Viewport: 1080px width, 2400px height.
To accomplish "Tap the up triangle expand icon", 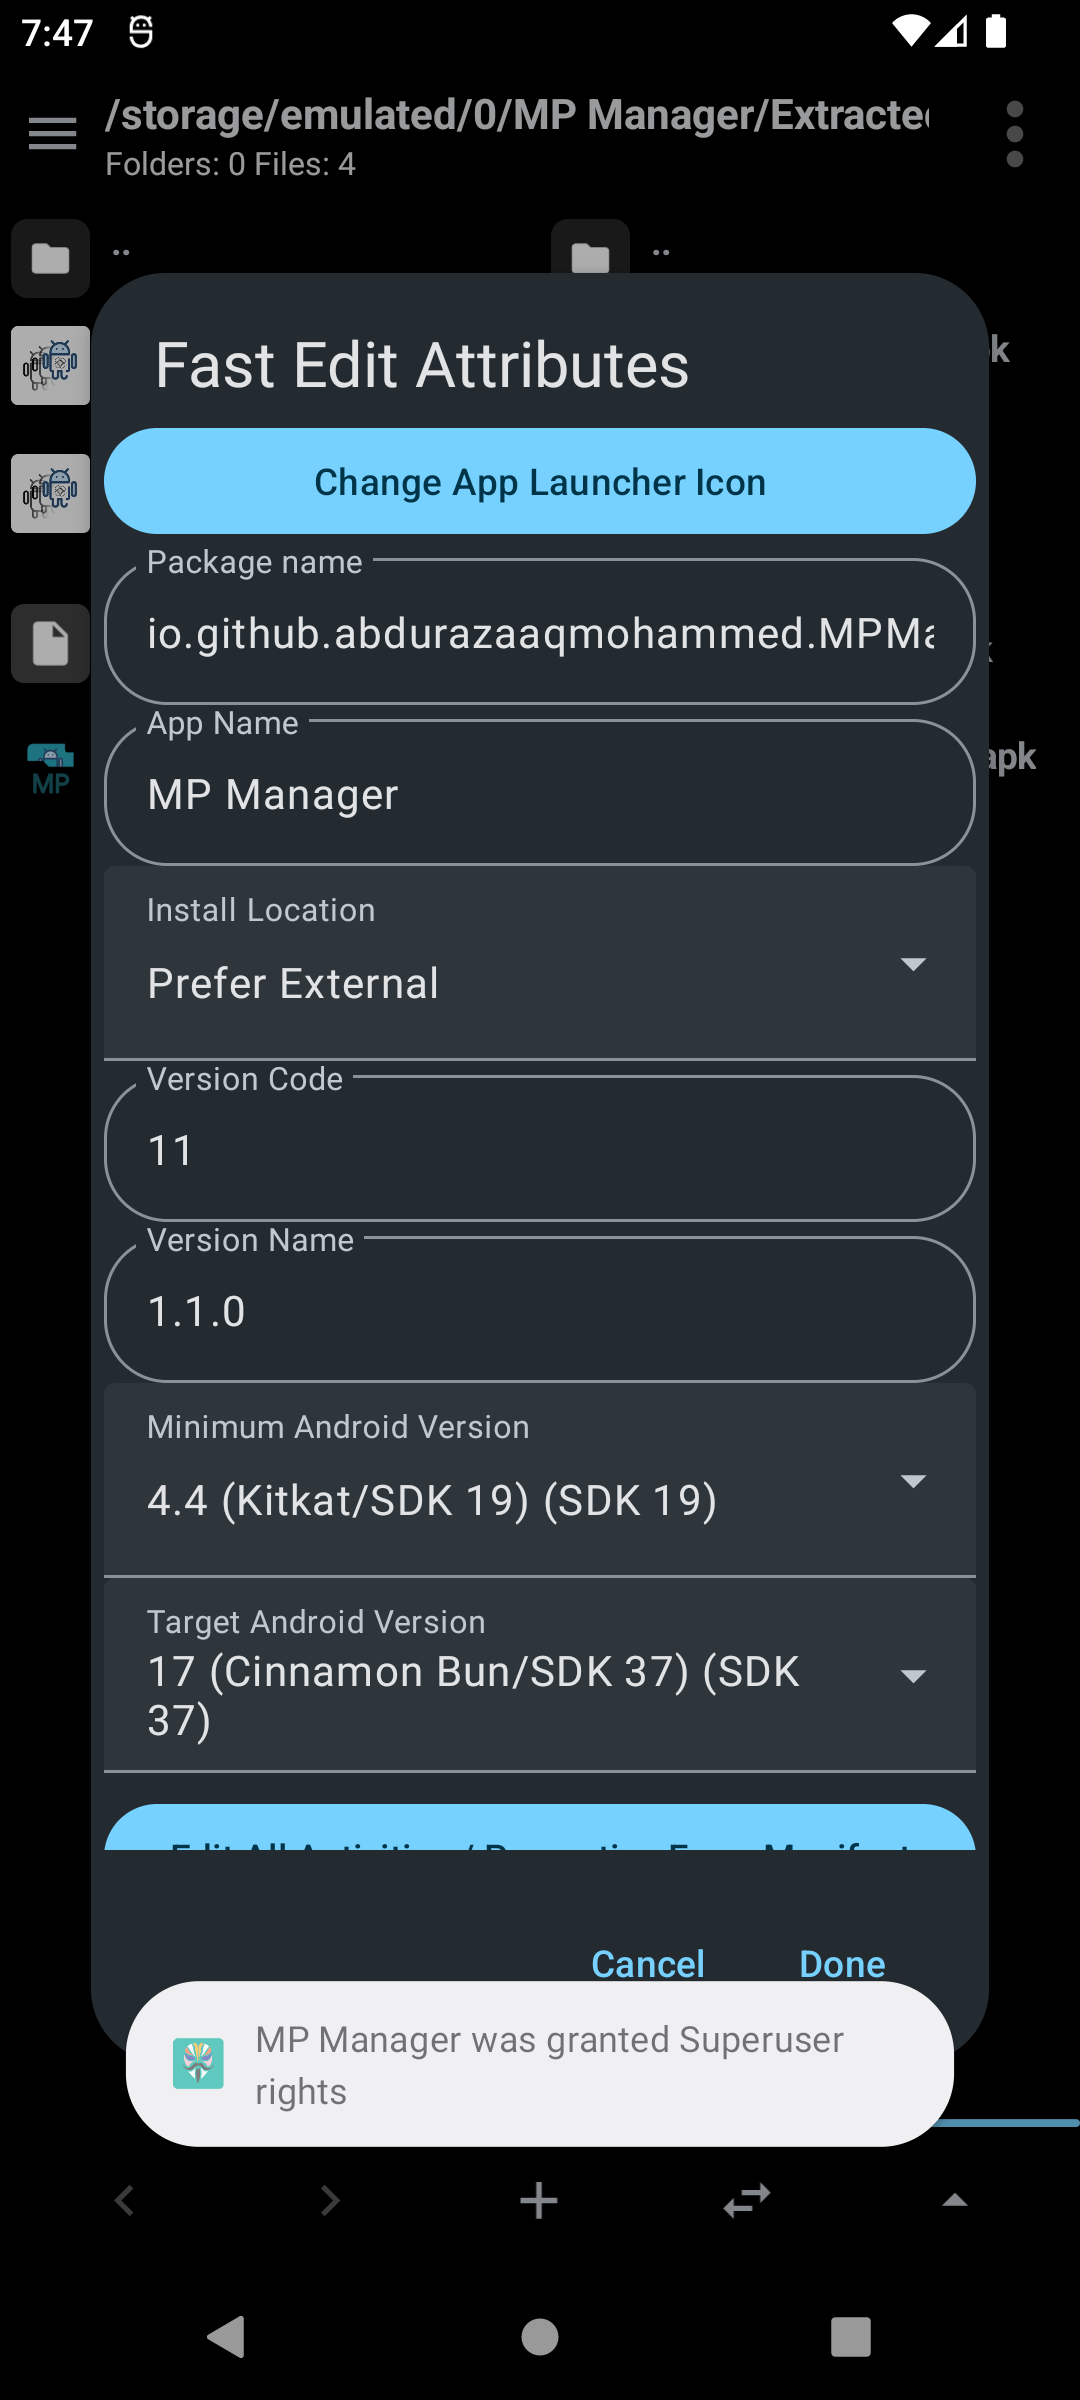I will tap(955, 2199).
